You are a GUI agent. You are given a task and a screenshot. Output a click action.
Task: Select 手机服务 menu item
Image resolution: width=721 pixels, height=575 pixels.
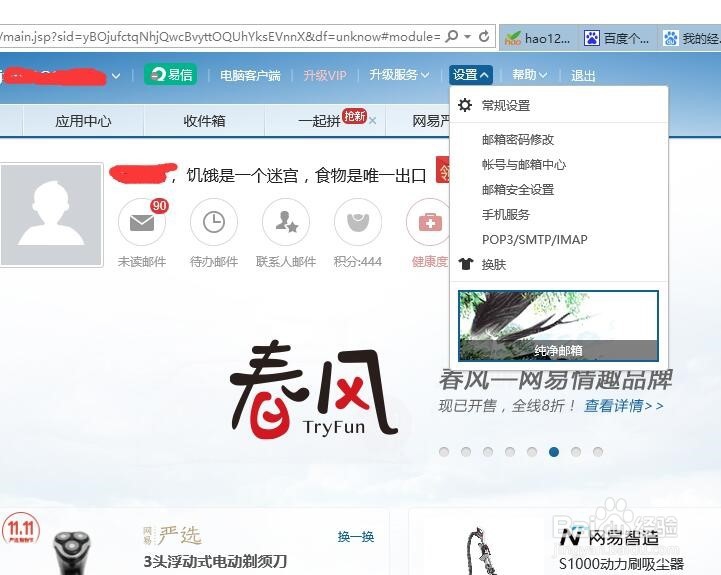coord(506,214)
